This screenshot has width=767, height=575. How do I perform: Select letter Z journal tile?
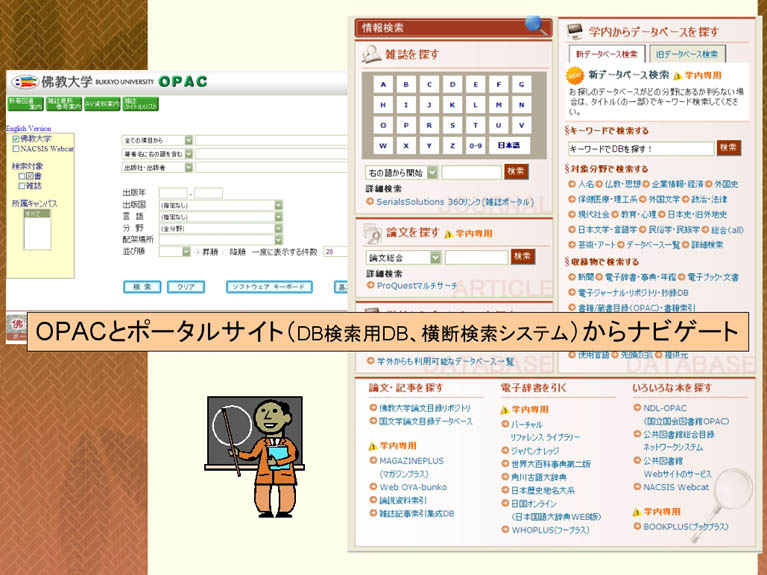[x=452, y=145]
